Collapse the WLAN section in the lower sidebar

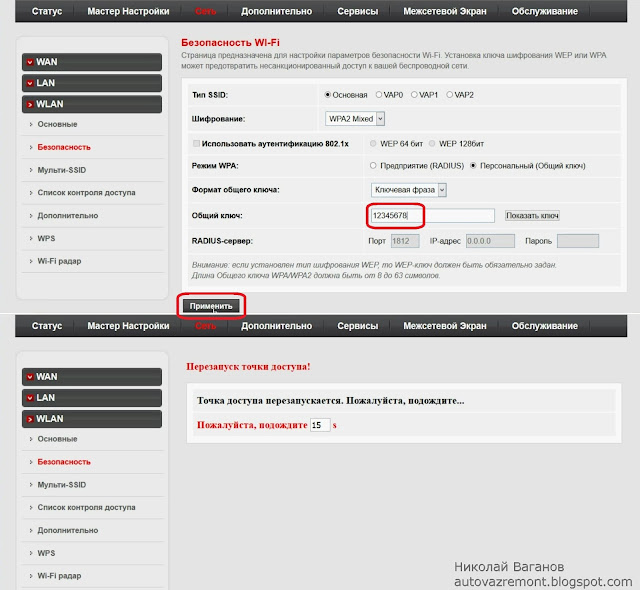click(x=92, y=419)
